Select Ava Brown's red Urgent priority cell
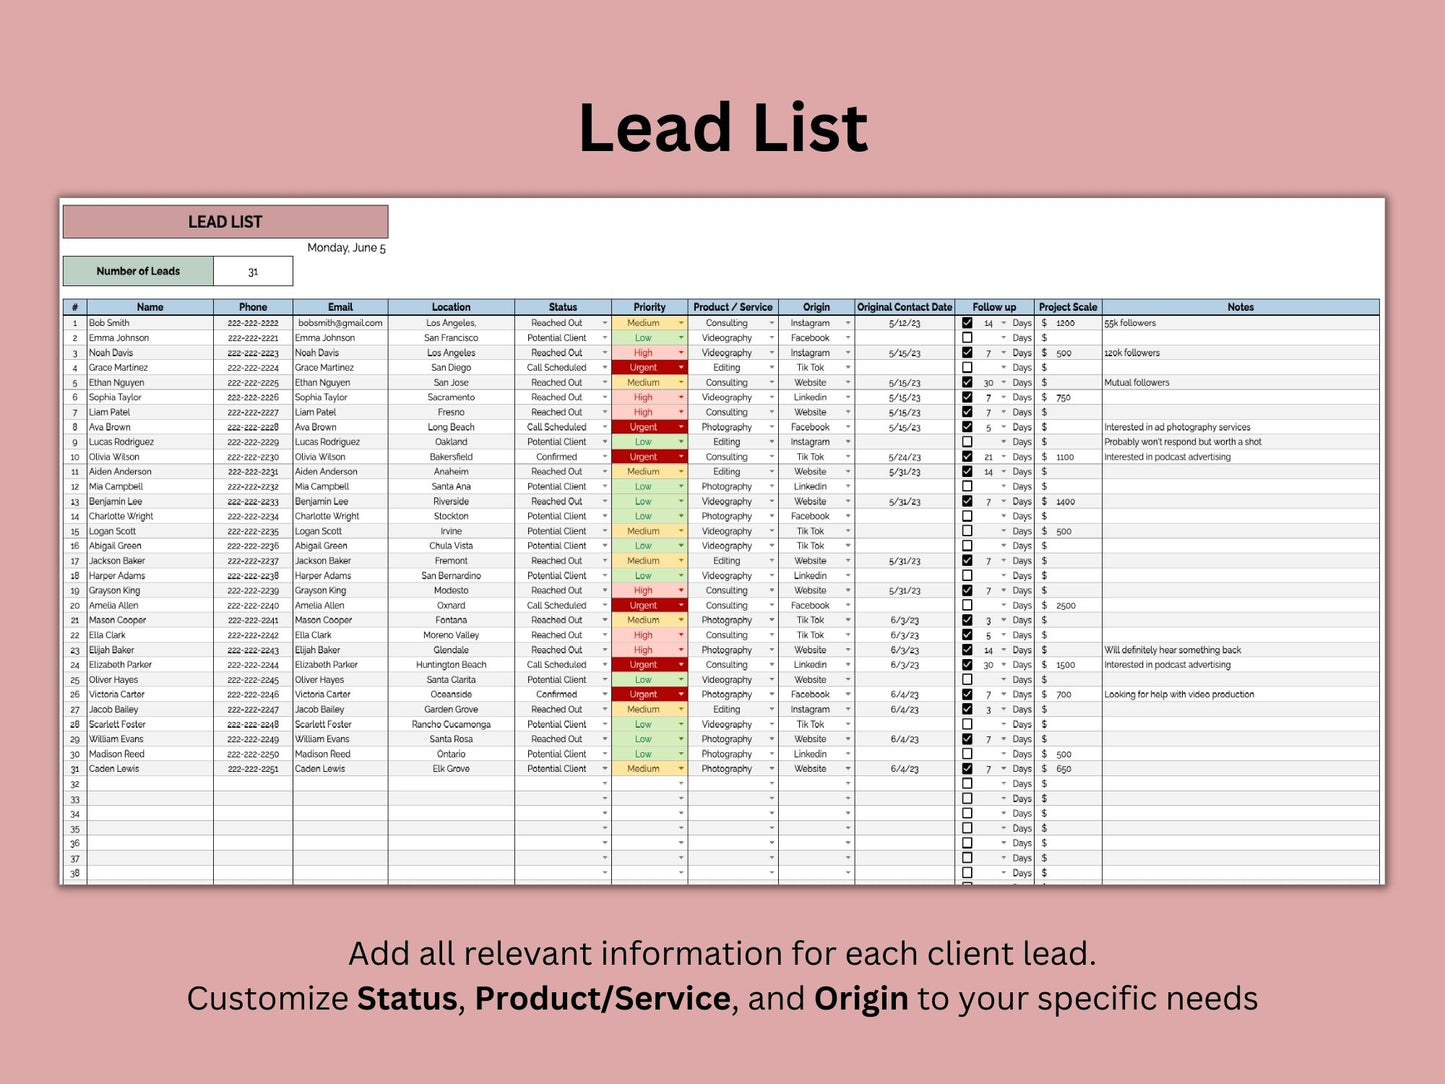Screen dimensions: 1445x1084 pos(643,427)
